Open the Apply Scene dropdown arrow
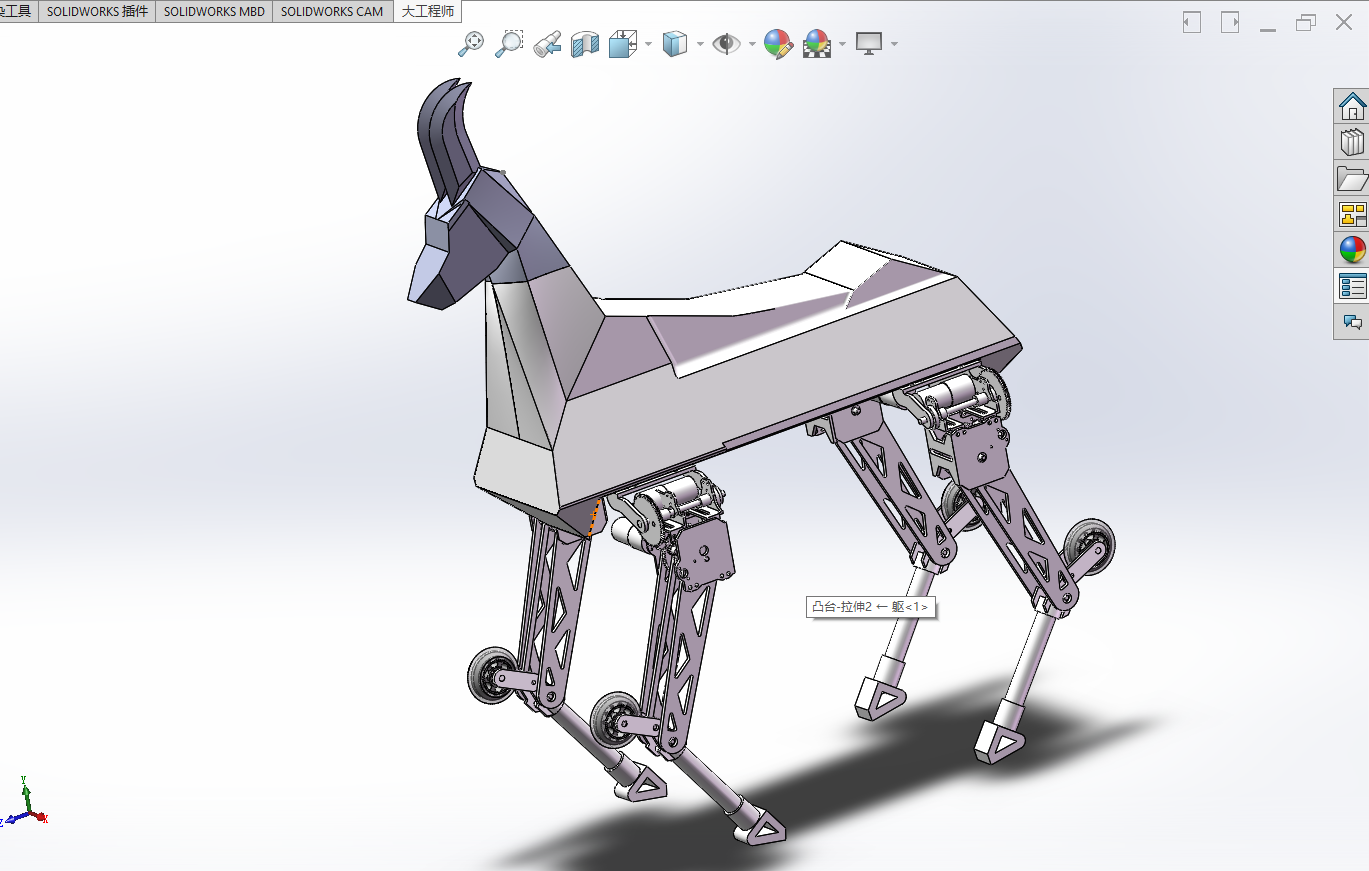Image resolution: width=1369 pixels, height=871 pixels. coord(843,44)
